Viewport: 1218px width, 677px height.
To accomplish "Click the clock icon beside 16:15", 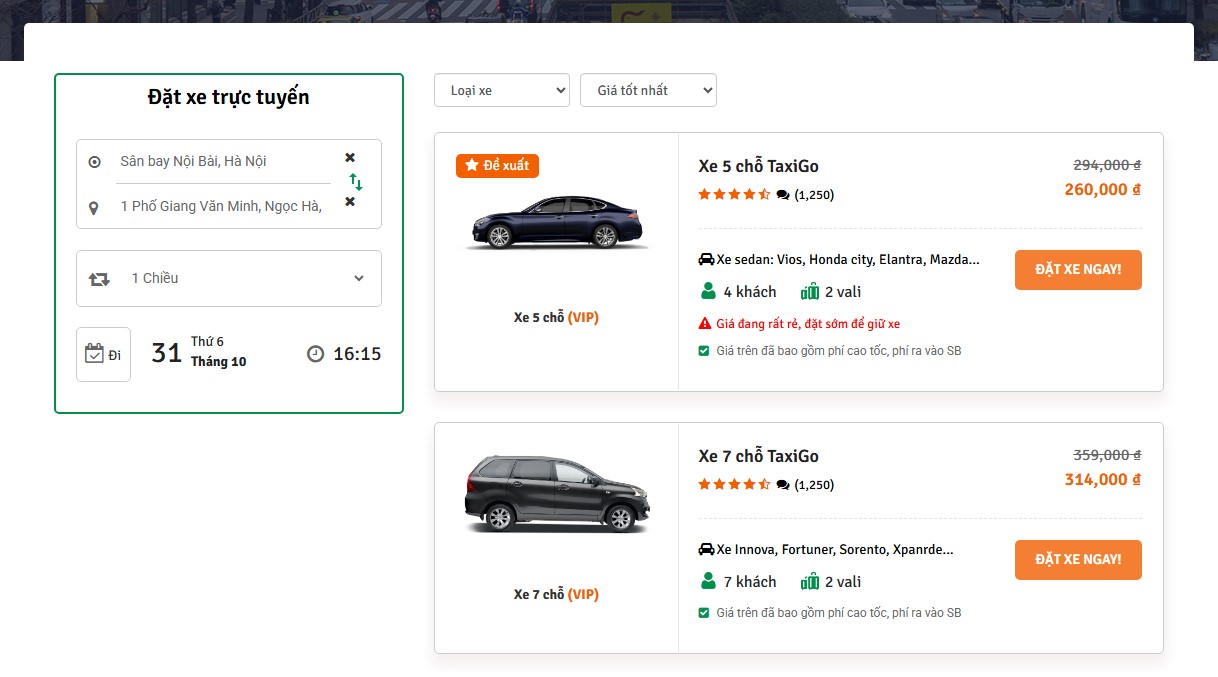I will pyautogui.click(x=316, y=354).
